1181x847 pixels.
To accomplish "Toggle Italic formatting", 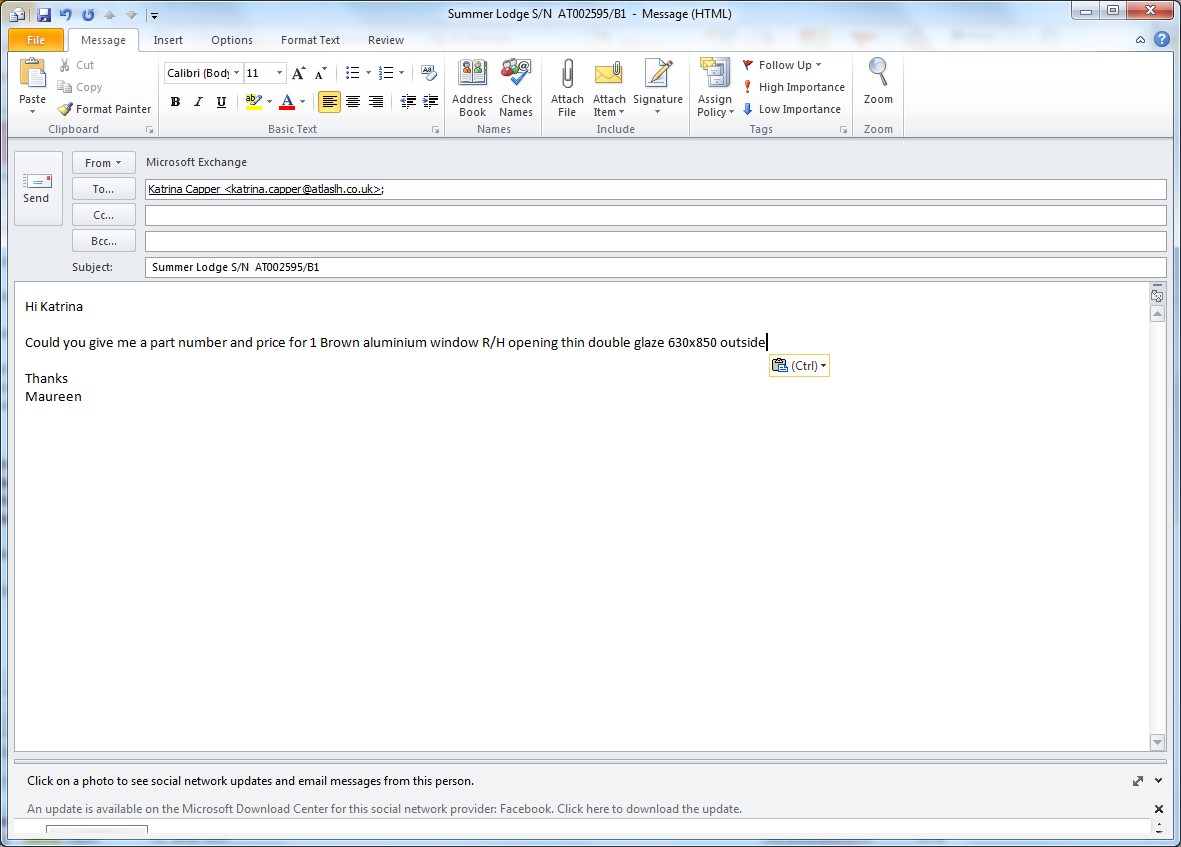I will tap(198, 102).
